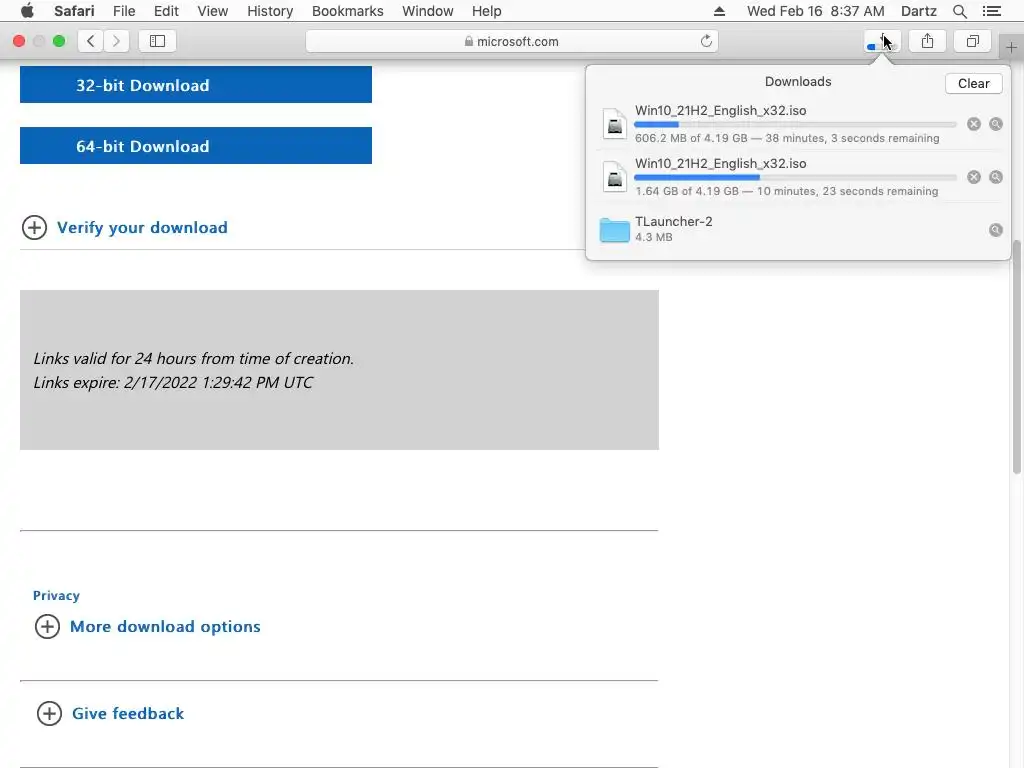
Task: Start the 64-bit Download
Action: pyautogui.click(x=196, y=146)
